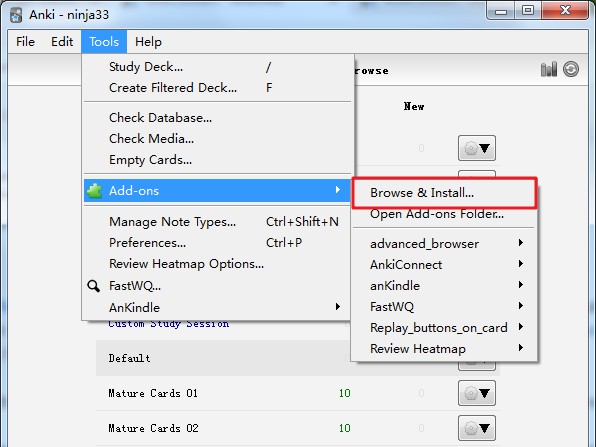Open gear options for Mature Cards 01
The image size is (596, 447).
(477, 393)
